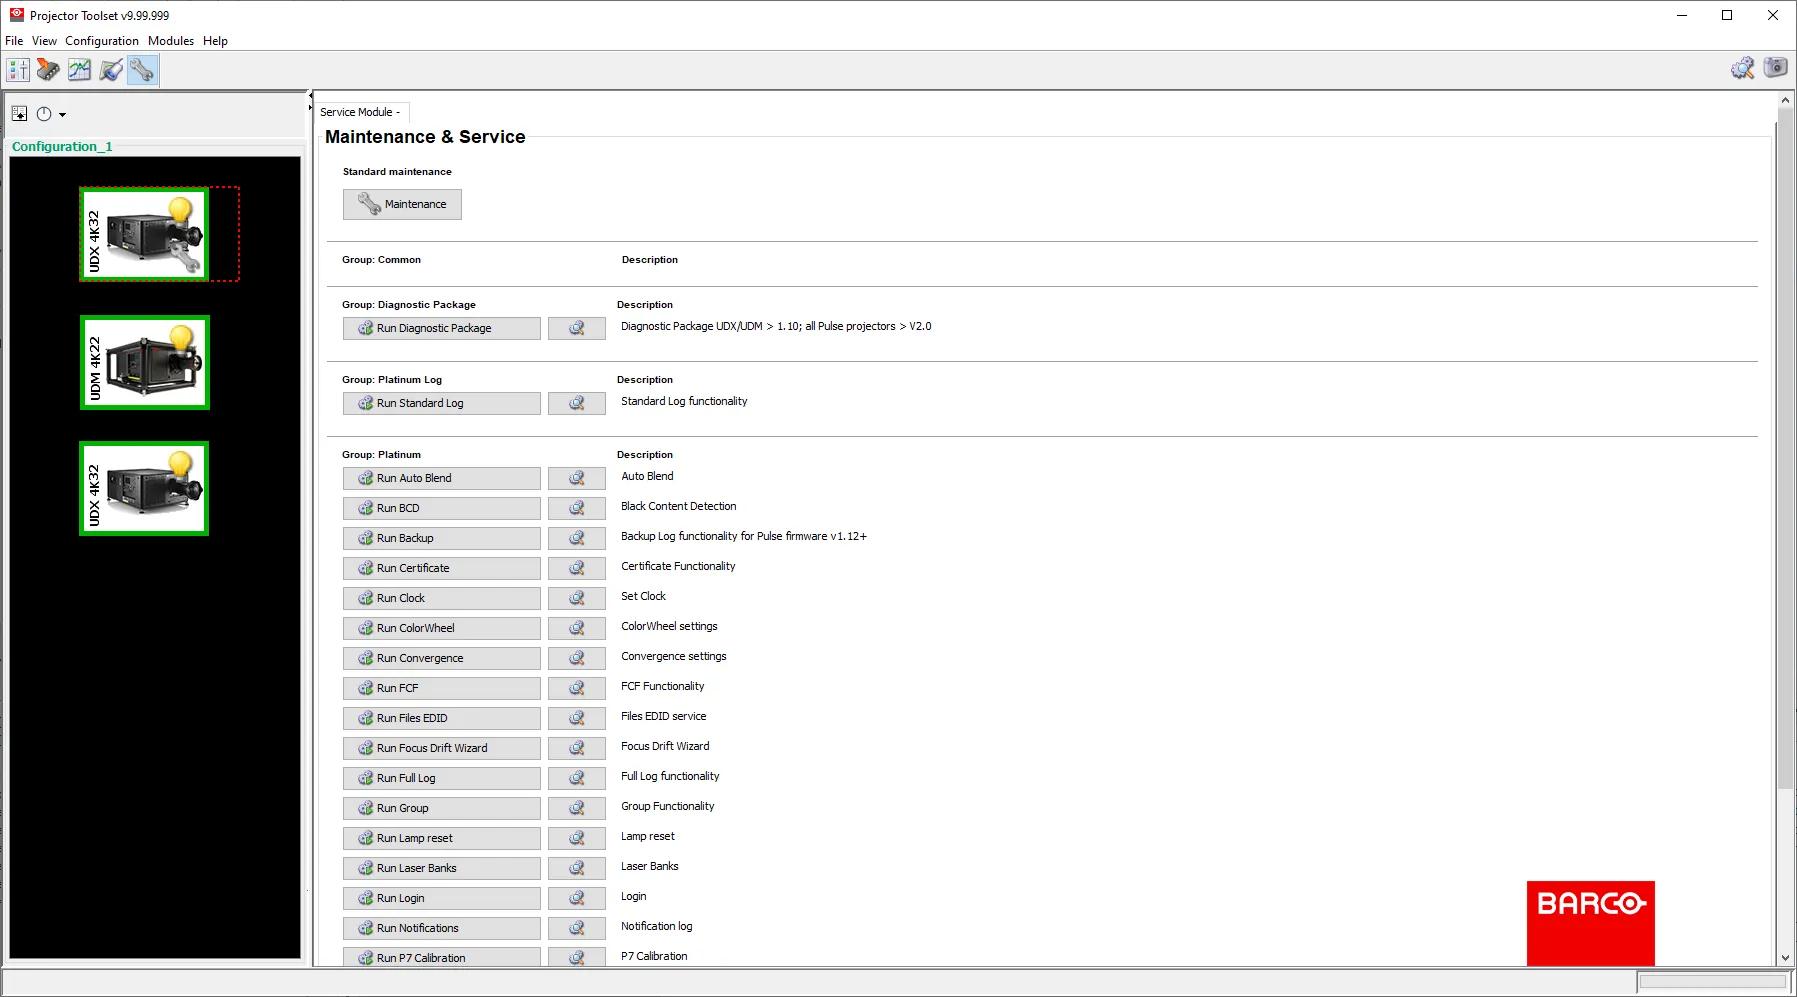
Task: Click the Maintenance button
Action: [402, 204]
